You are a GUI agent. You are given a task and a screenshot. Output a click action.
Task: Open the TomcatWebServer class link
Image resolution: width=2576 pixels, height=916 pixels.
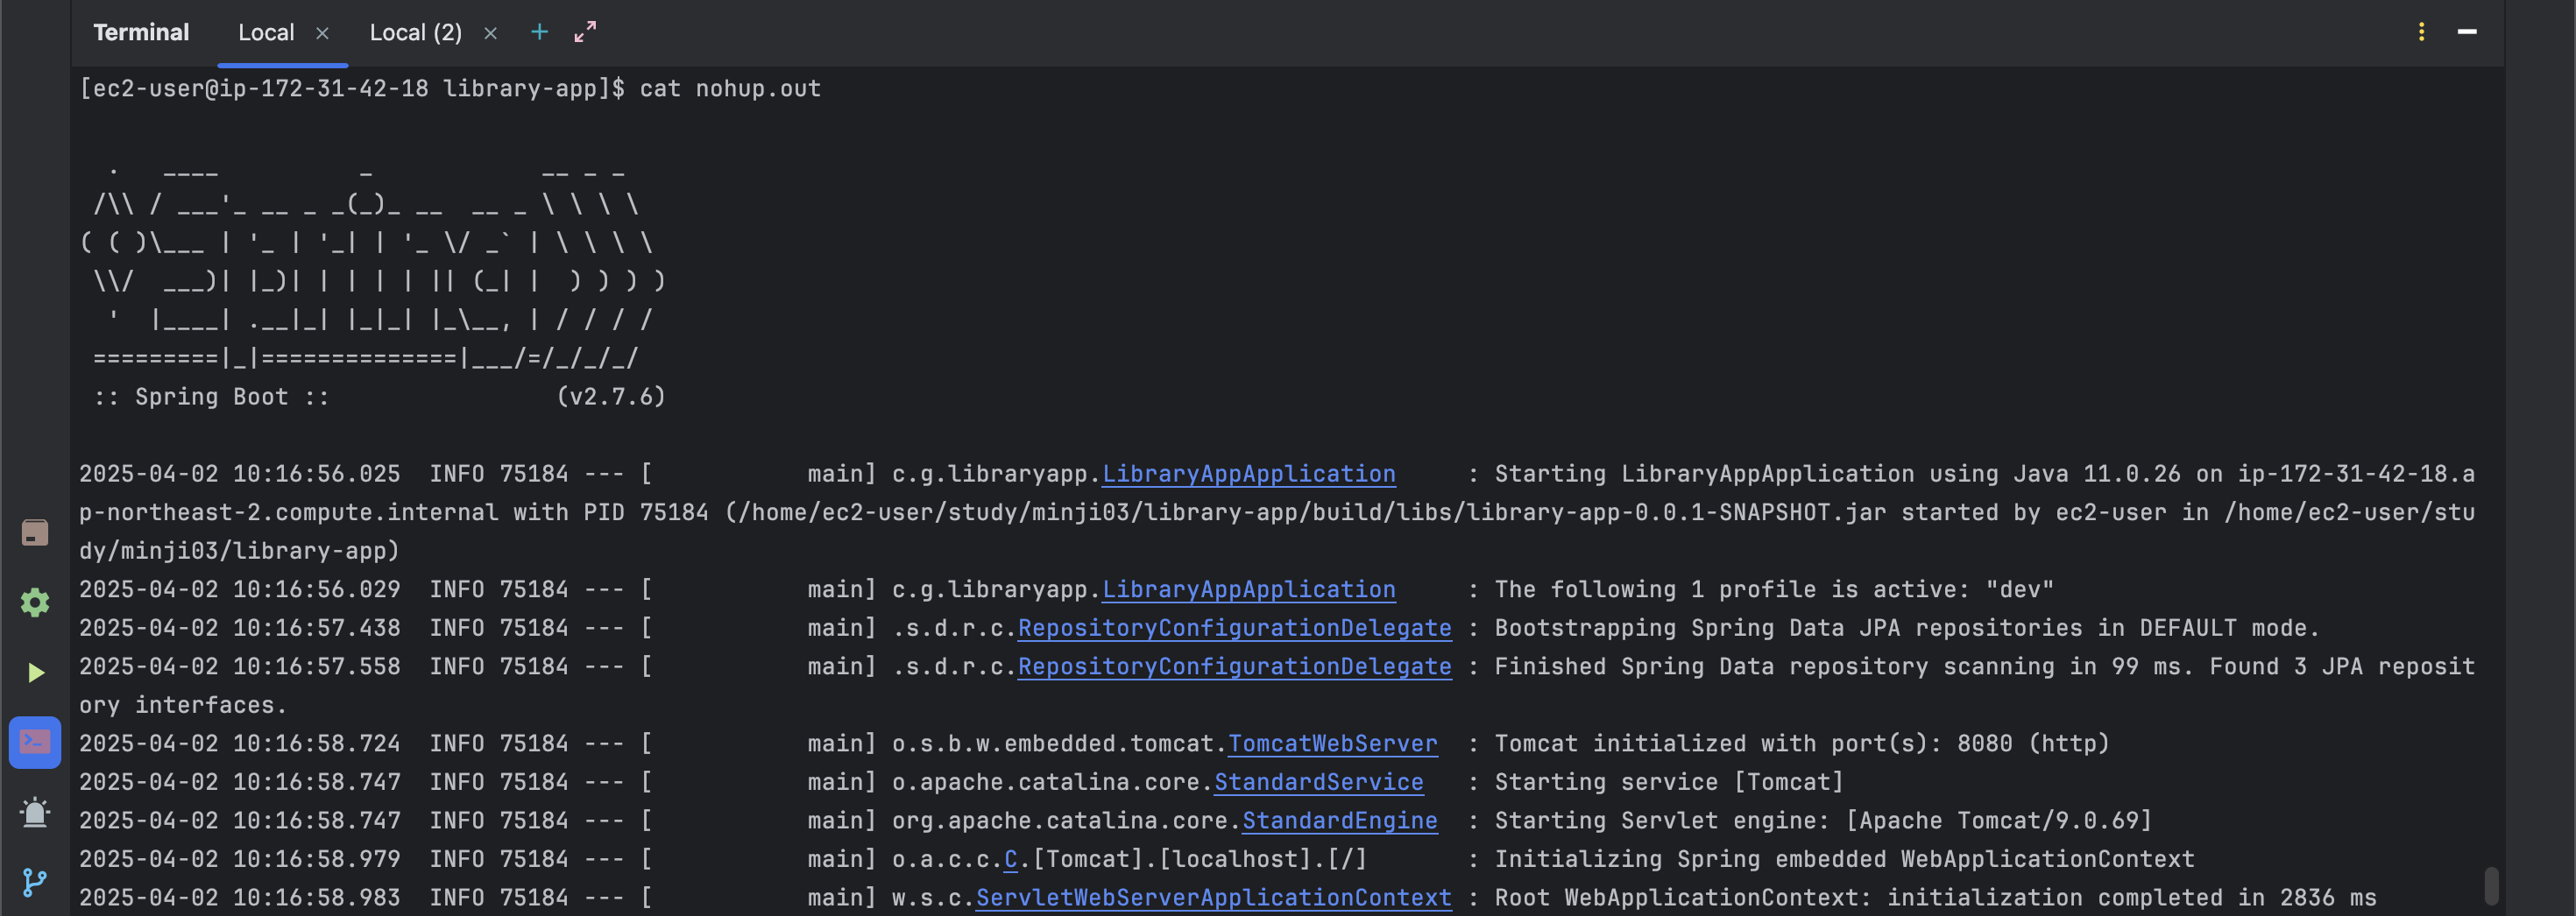(x=1332, y=744)
